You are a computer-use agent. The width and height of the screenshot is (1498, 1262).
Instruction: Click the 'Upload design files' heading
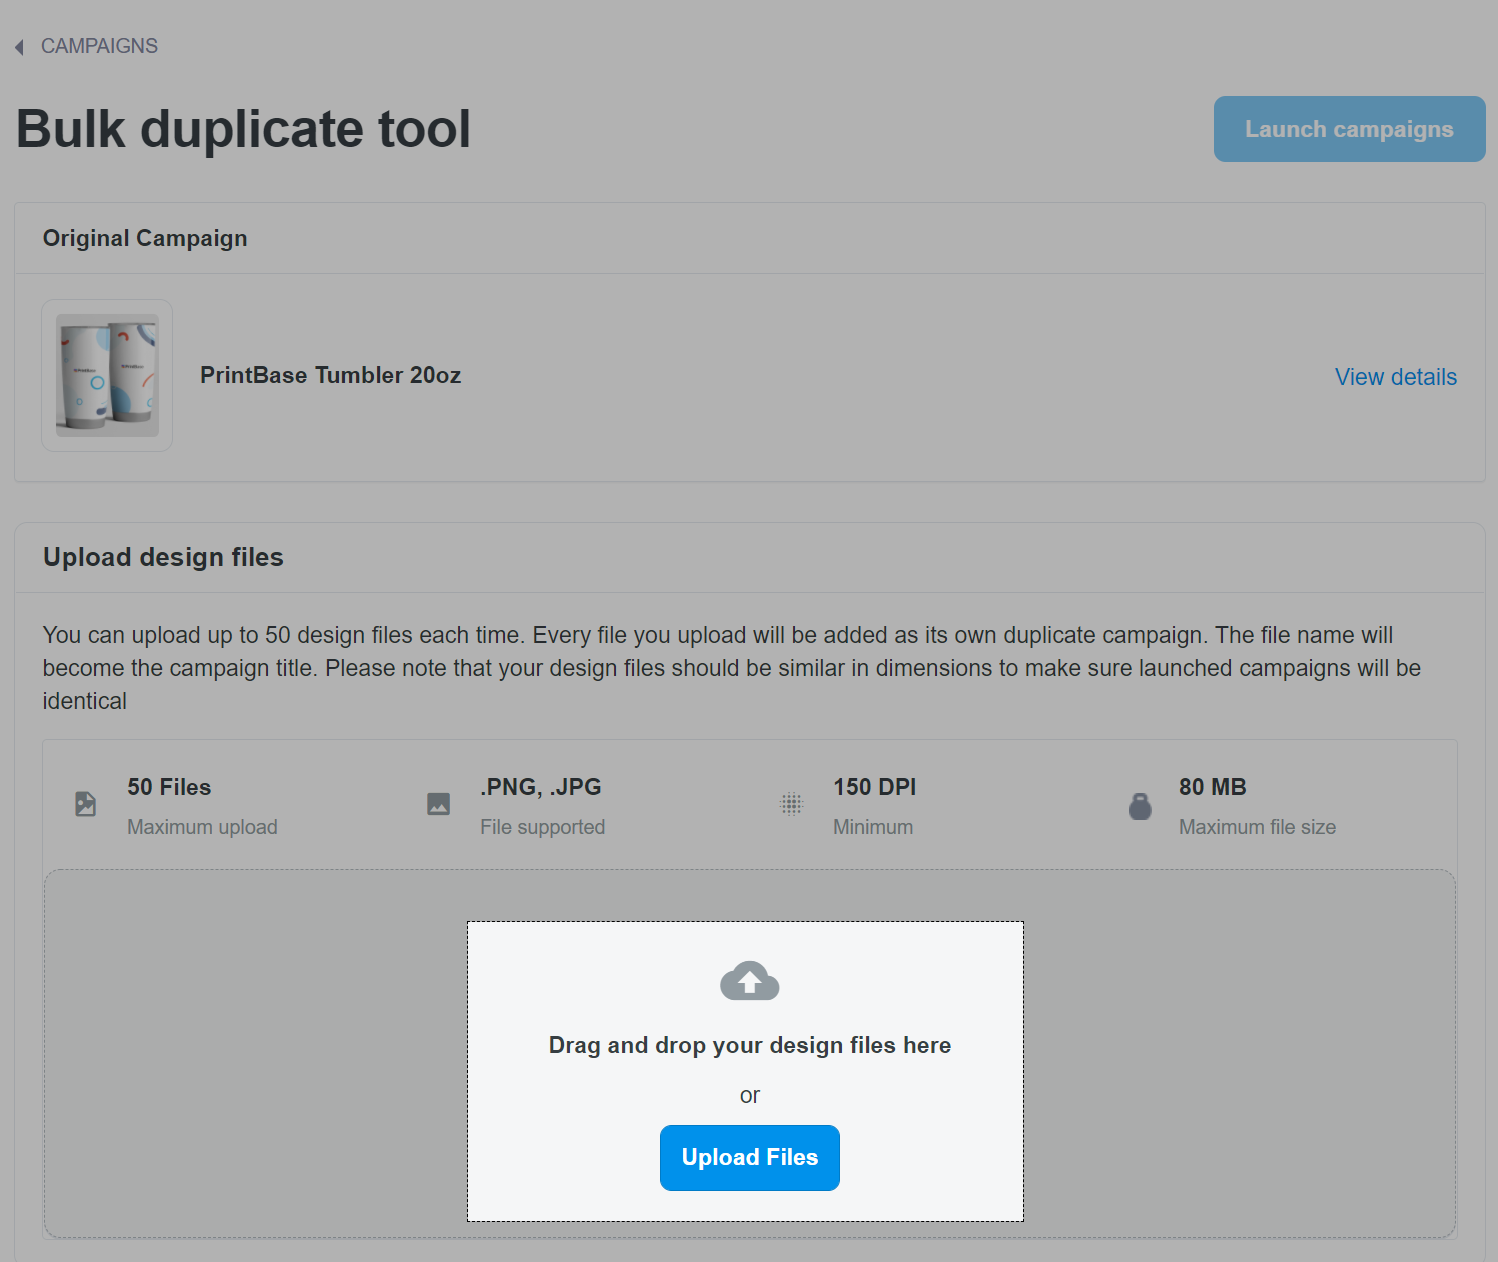pos(163,557)
